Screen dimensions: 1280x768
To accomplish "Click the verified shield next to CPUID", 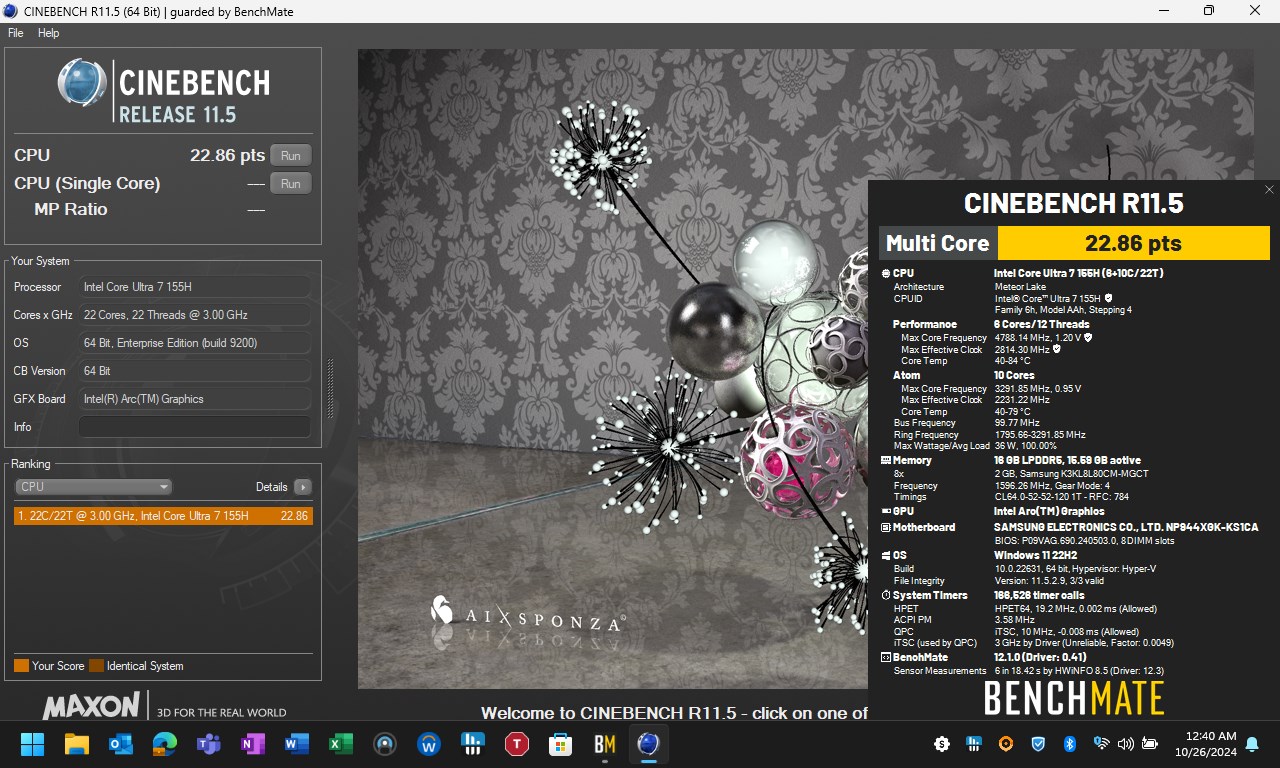I will [x=1108, y=298].
